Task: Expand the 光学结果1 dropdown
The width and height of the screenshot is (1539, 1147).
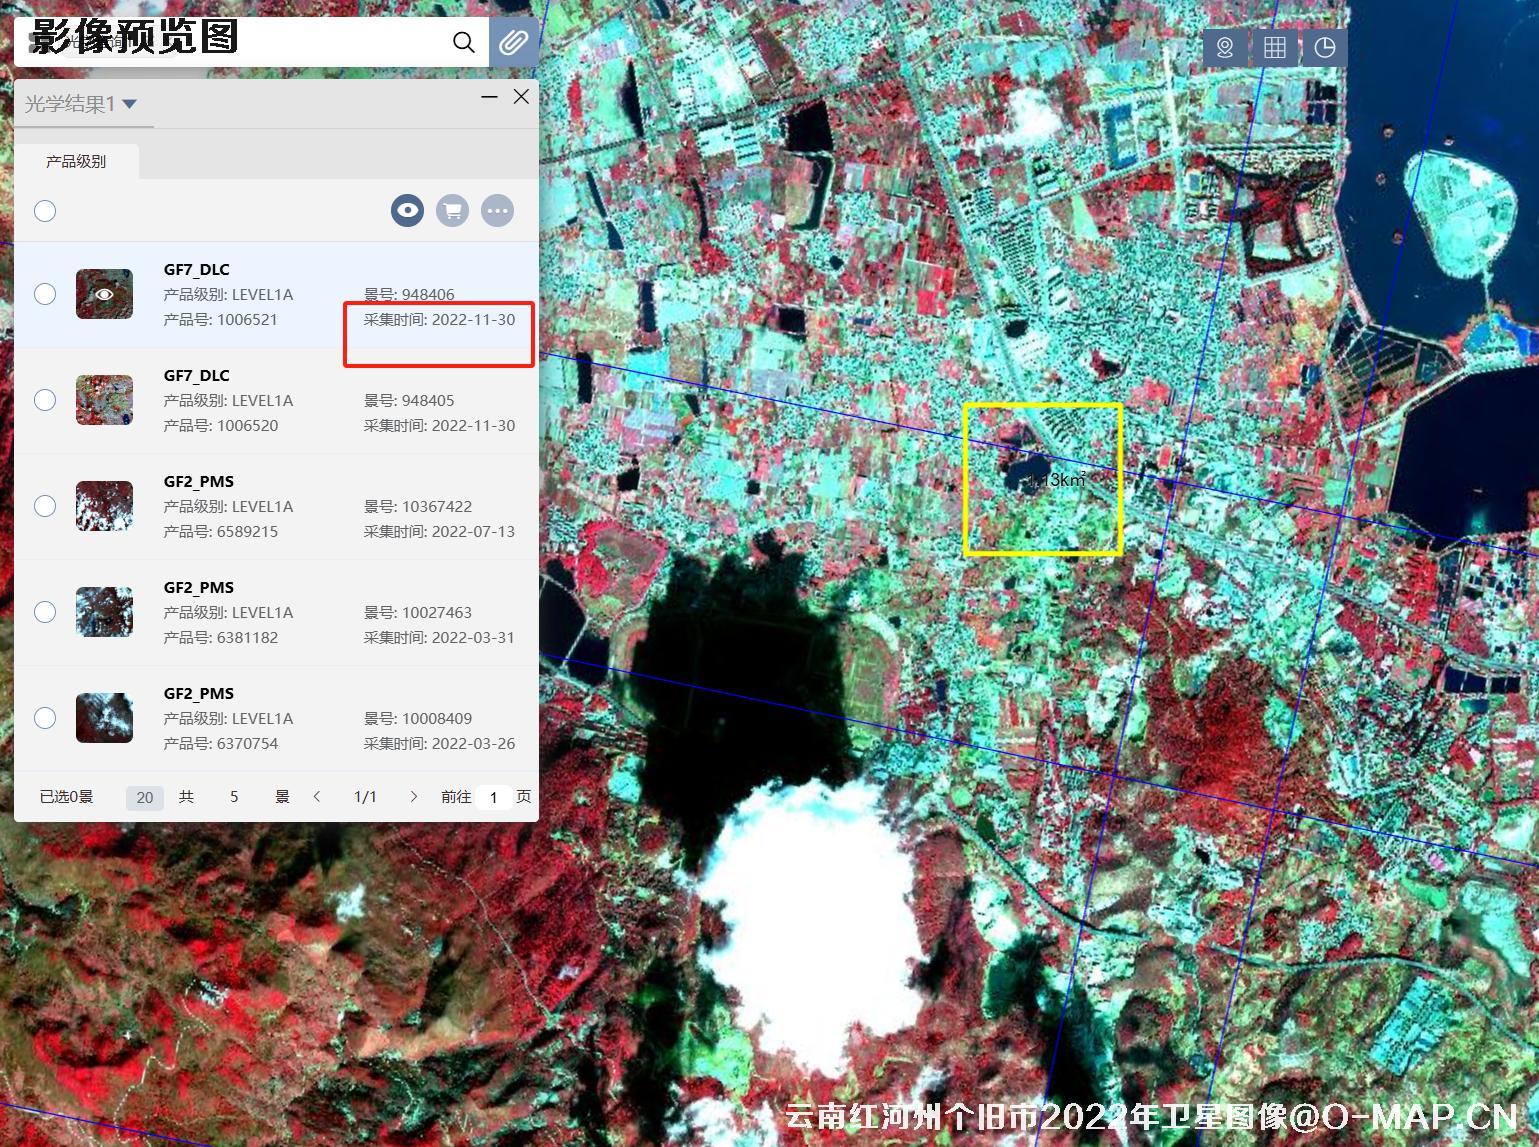Action: (x=130, y=103)
